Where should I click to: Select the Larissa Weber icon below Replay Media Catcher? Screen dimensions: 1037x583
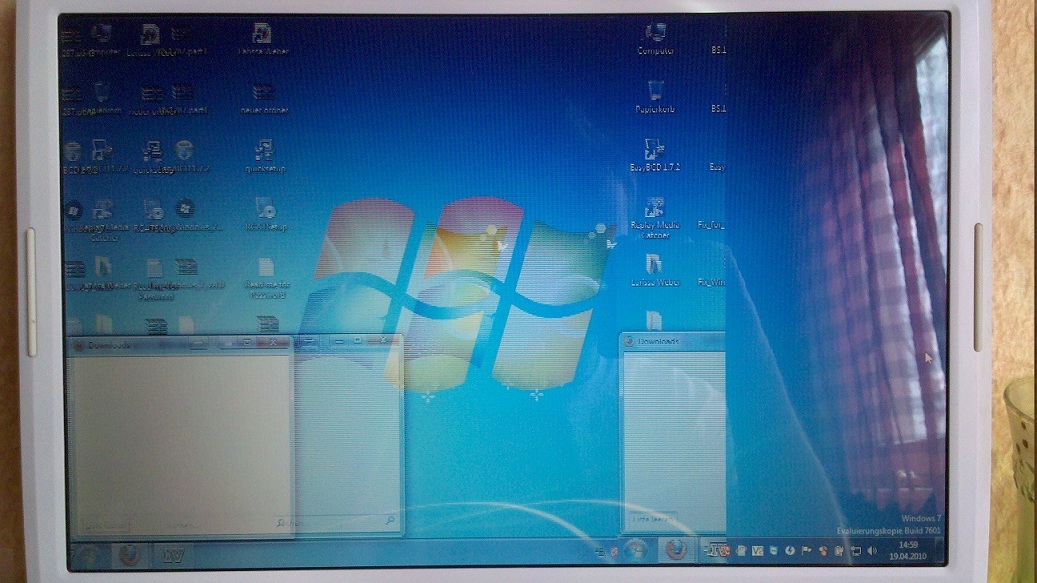click(x=655, y=270)
